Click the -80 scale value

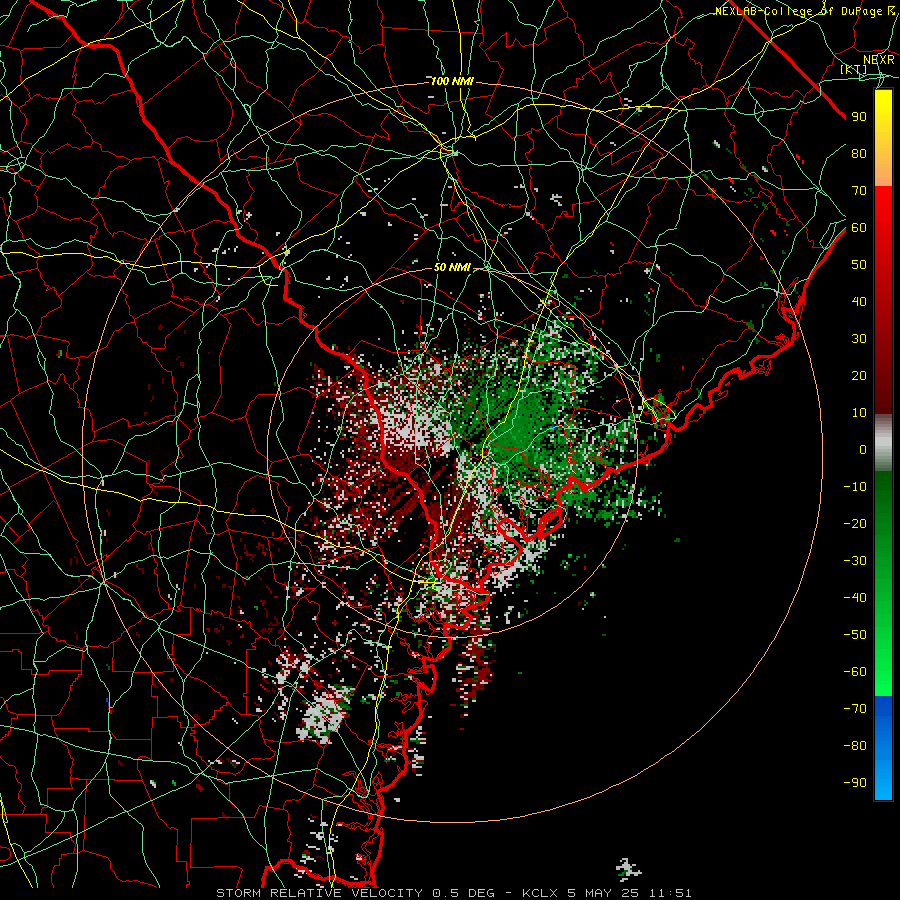coord(855,746)
